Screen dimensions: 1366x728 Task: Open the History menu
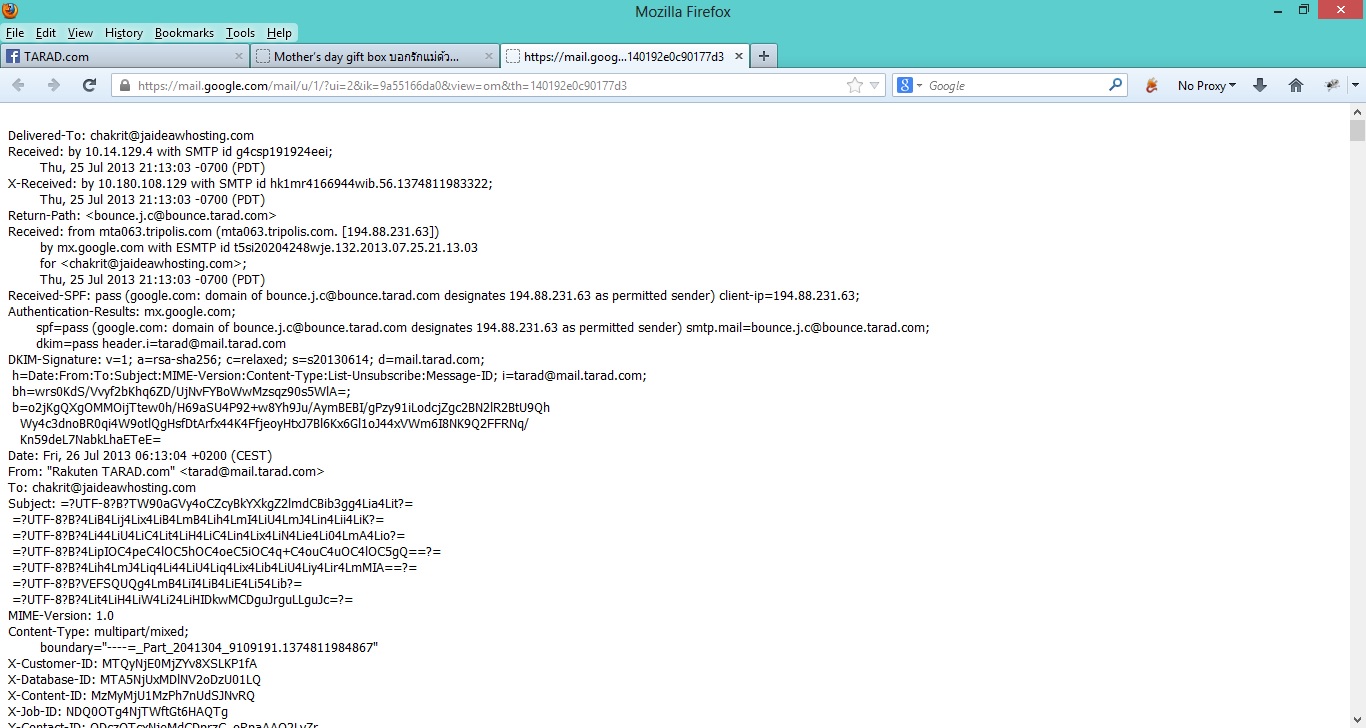124,33
